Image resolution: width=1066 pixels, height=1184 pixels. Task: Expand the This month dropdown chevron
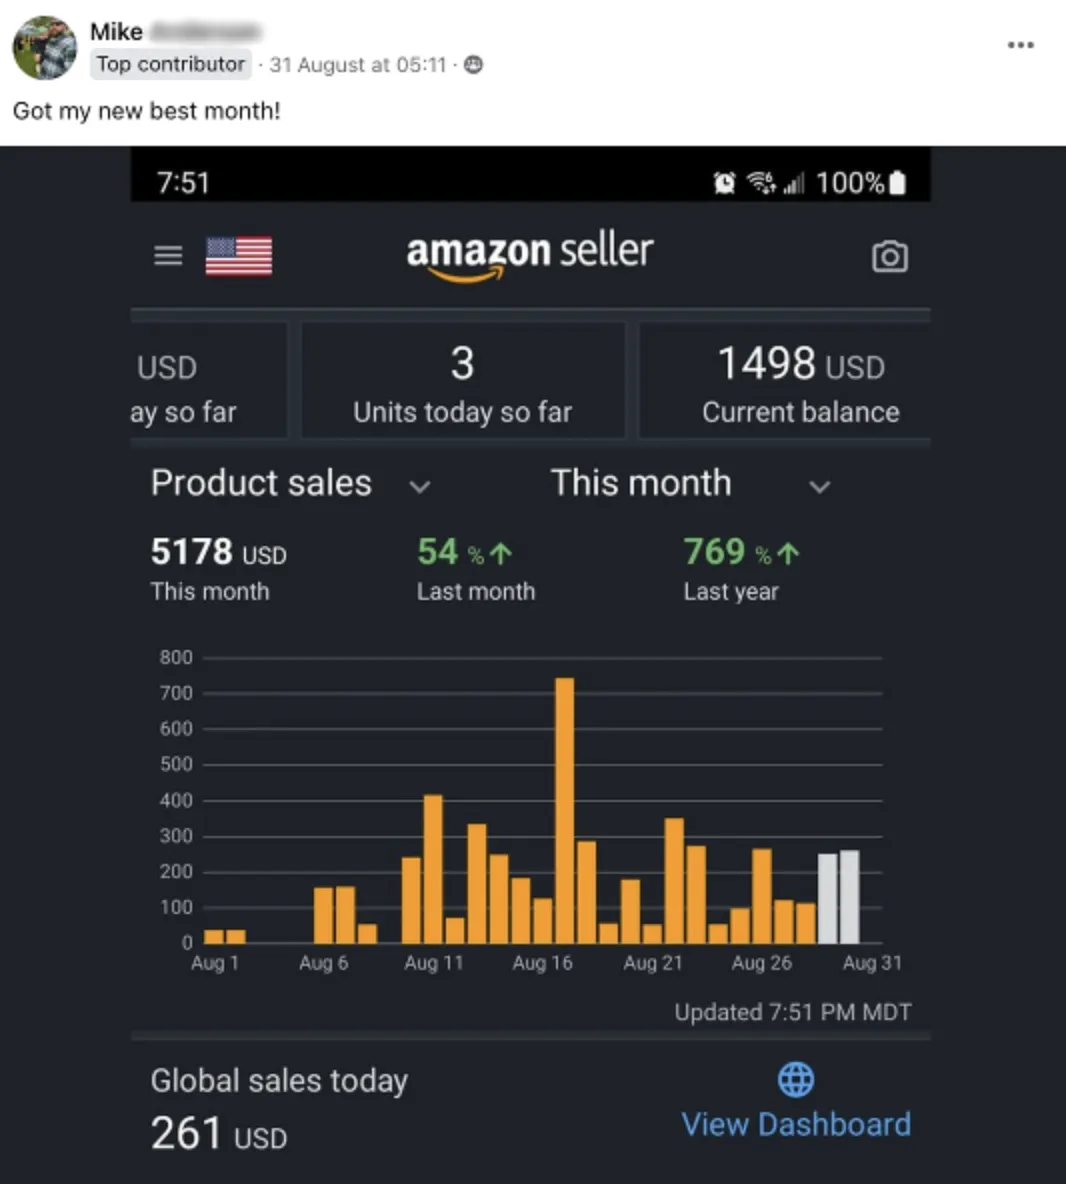click(x=820, y=486)
